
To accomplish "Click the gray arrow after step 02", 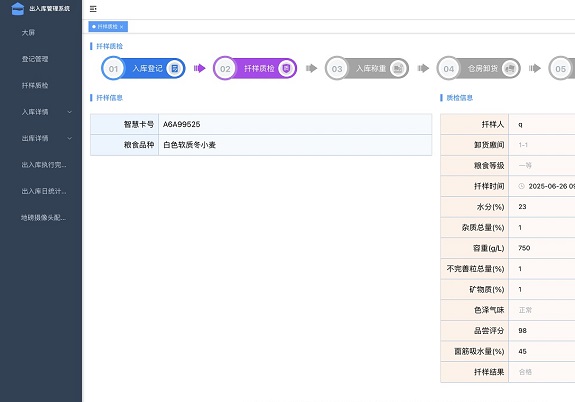I will (311, 68).
